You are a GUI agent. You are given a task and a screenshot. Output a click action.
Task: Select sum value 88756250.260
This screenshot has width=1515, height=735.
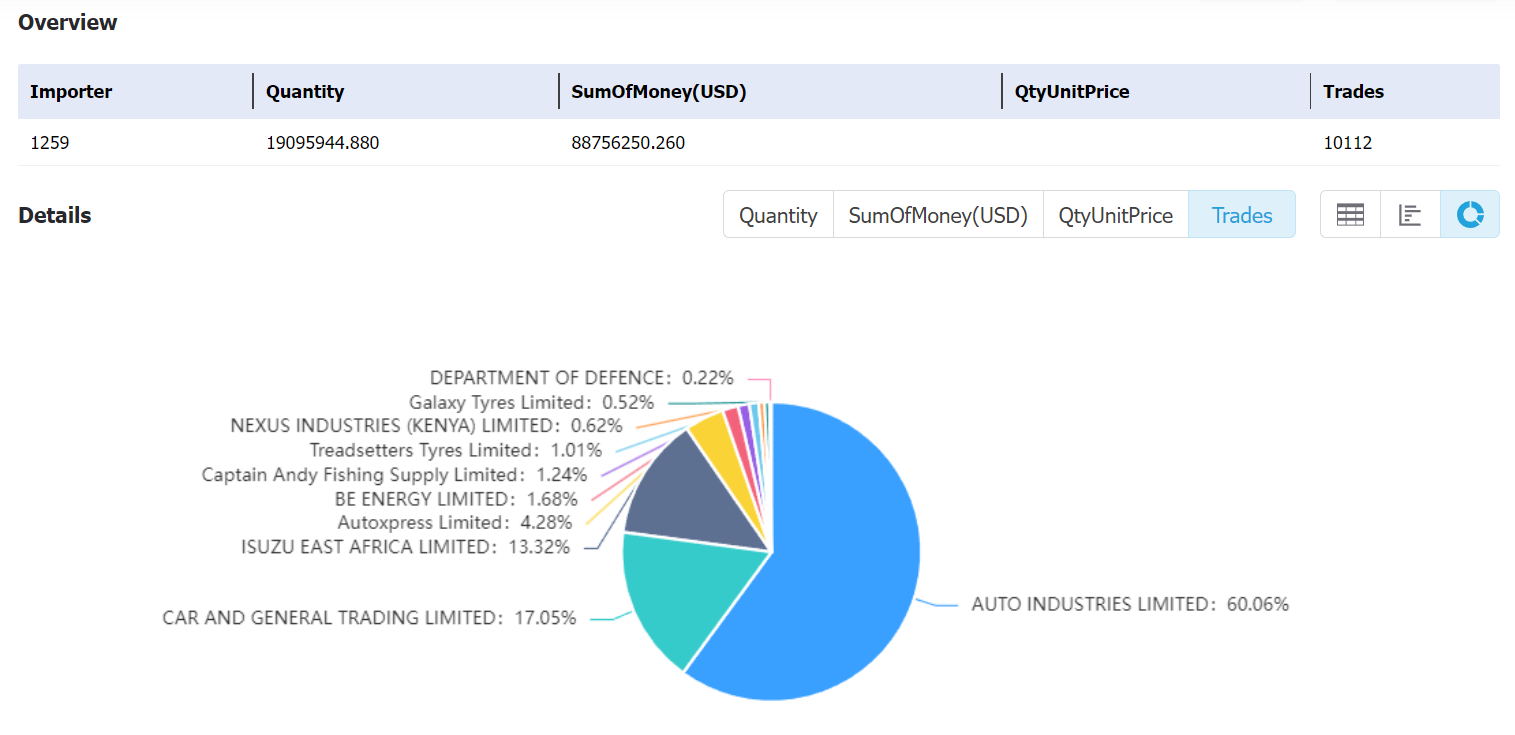tap(628, 143)
